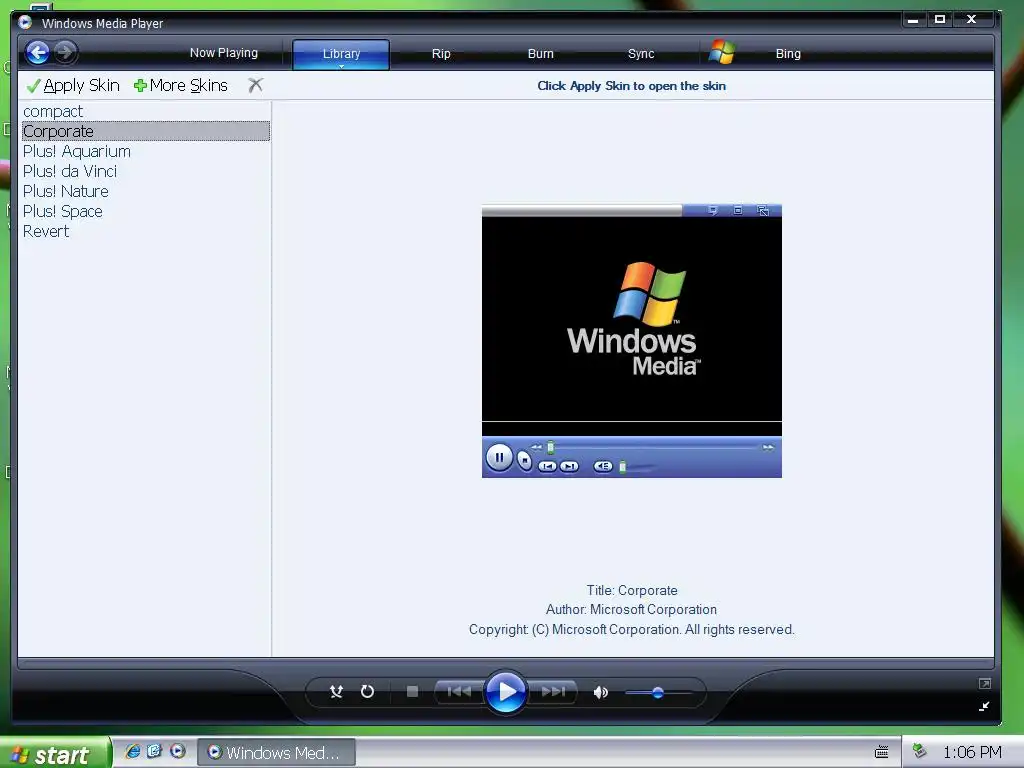Click the Windows Media Player title bar icon
This screenshot has height=768, width=1024.
25,23
